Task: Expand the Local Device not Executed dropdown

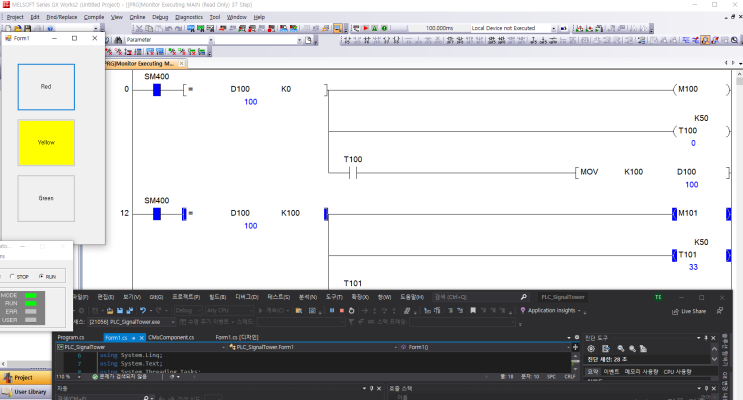Action: (553, 28)
